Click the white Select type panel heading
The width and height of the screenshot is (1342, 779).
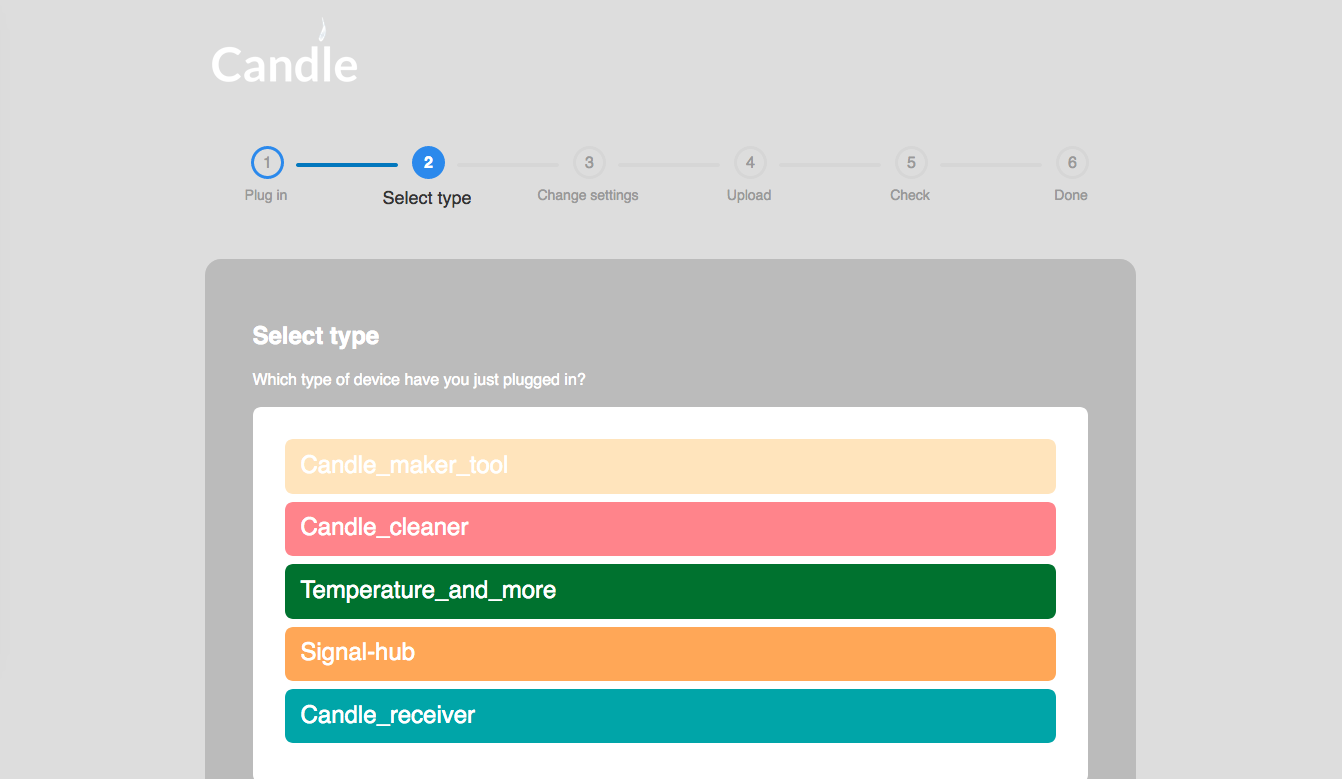pyautogui.click(x=316, y=336)
